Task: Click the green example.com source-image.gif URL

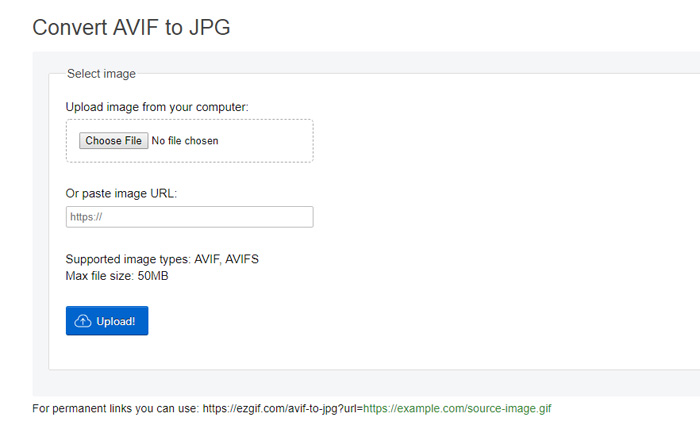Action: tap(457, 409)
